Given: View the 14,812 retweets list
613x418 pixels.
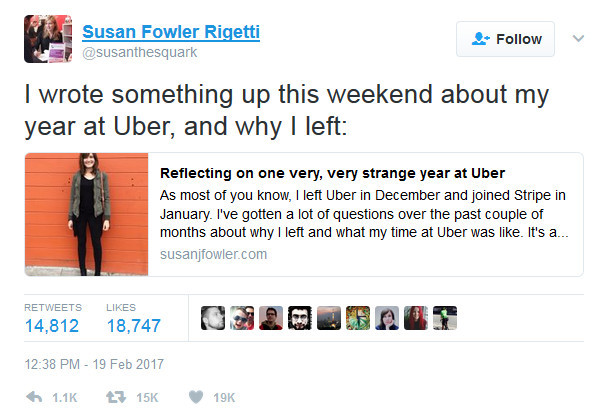Looking at the screenshot, I should tap(54, 325).
